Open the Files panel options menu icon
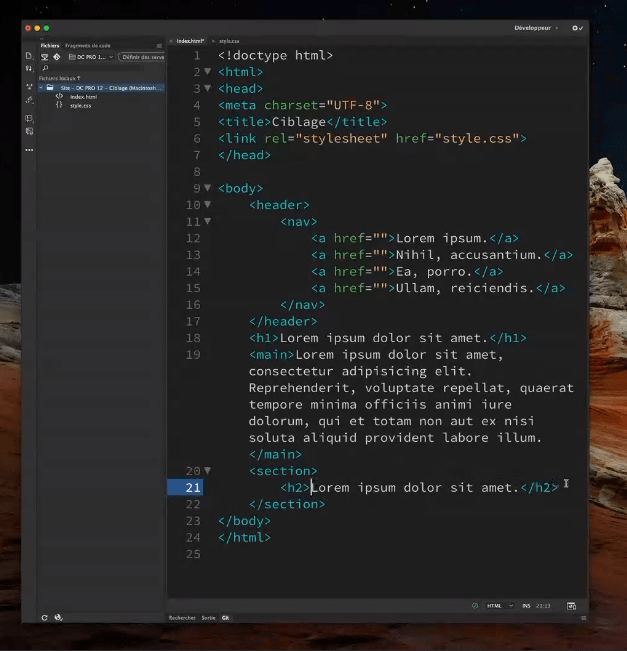 (159, 46)
